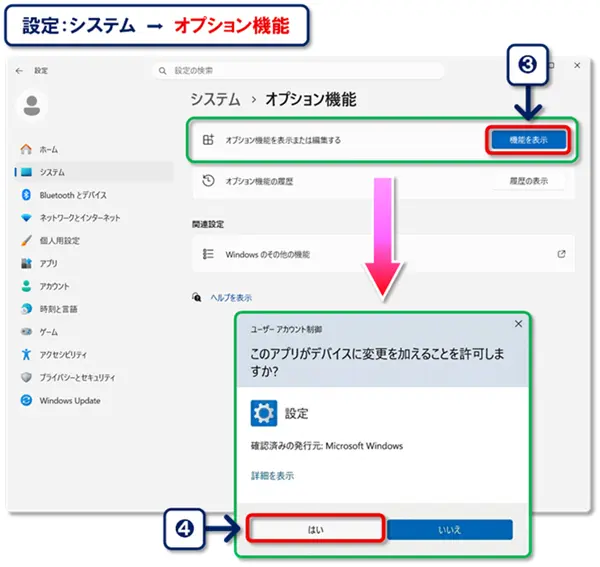The width and height of the screenshot is (600, 567).
Task: Click the privacy shield icon
Action: [26, 377]
